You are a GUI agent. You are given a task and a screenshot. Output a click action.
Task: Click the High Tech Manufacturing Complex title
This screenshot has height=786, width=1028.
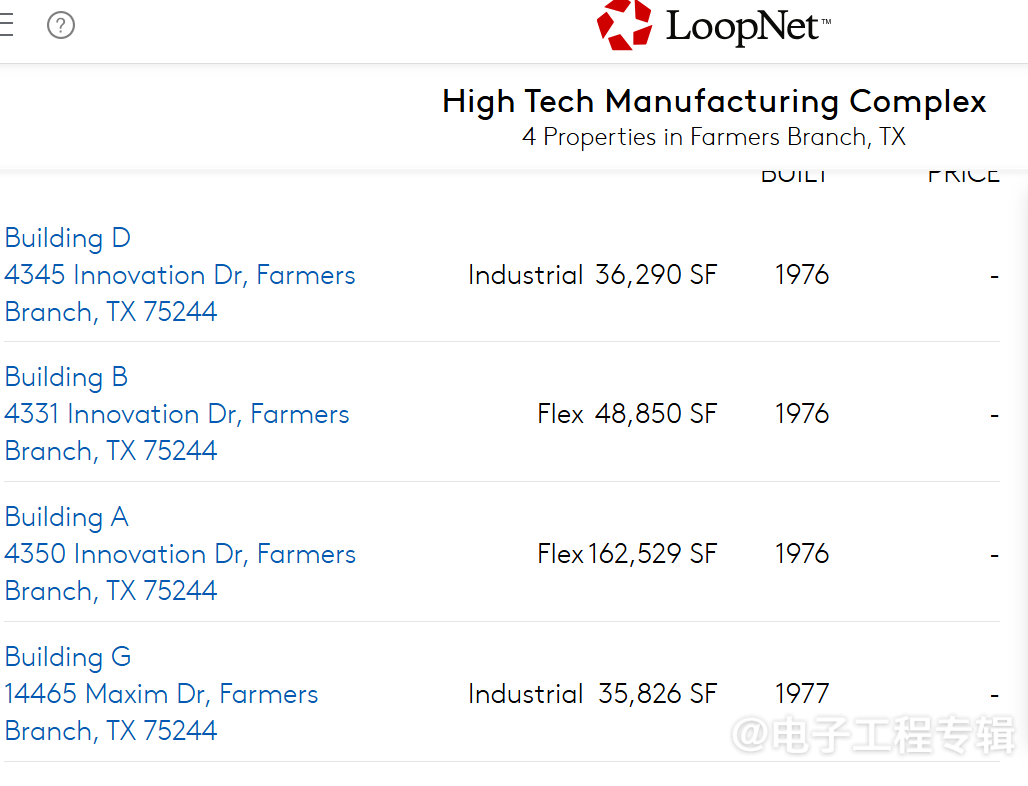pos(714,101)
